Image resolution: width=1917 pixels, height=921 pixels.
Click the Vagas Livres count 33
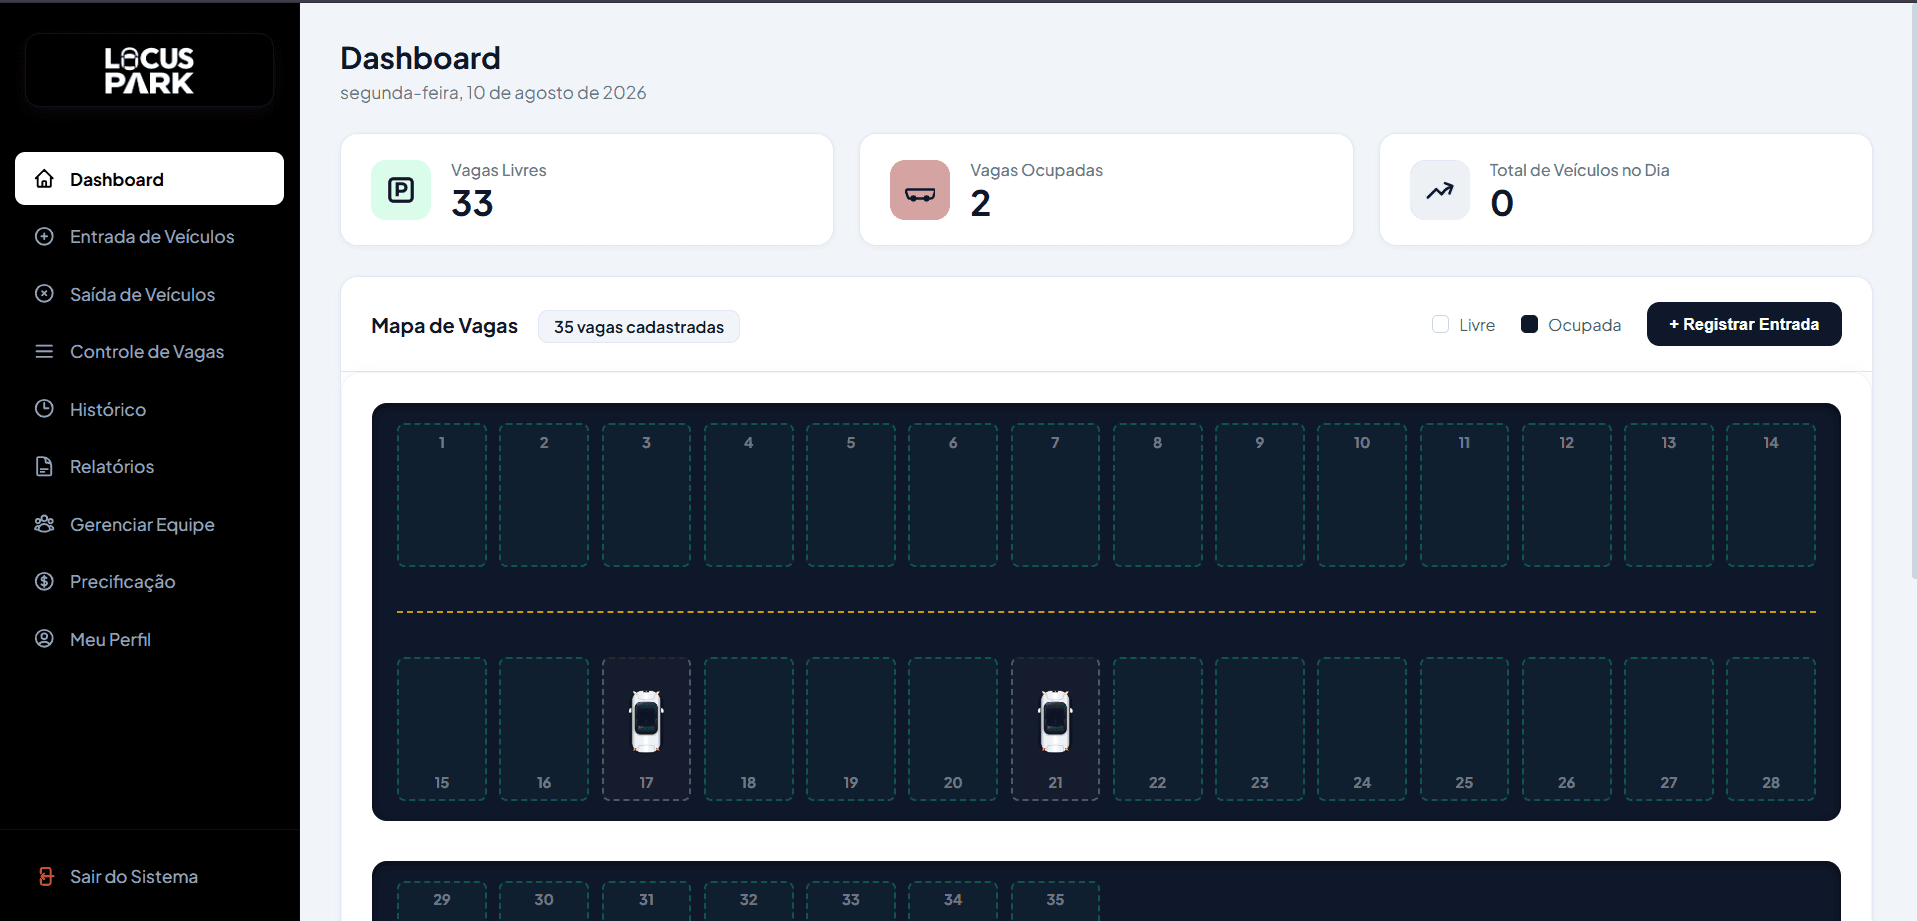coord(472,204)
